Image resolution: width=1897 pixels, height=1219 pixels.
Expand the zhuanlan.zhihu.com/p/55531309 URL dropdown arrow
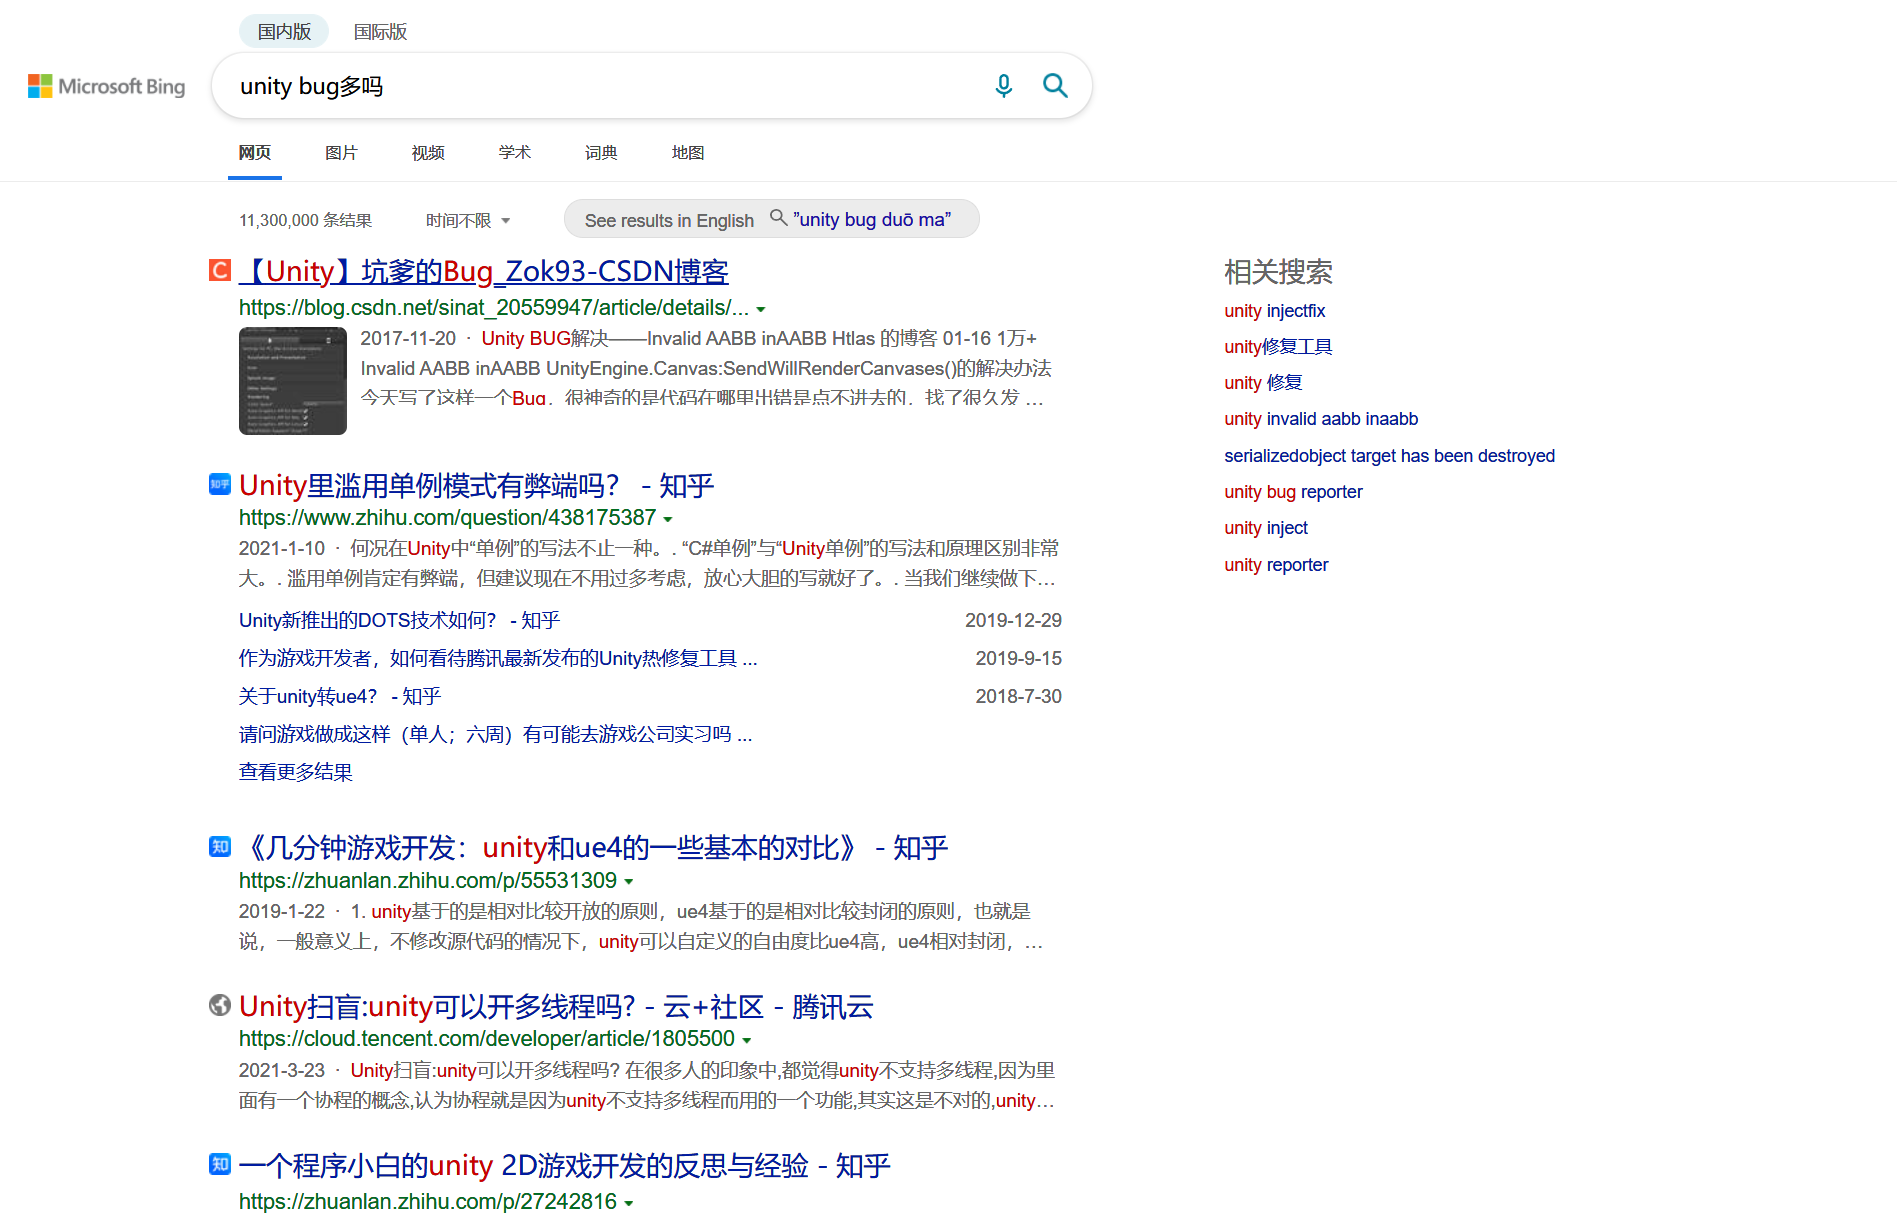pos(629,882)
